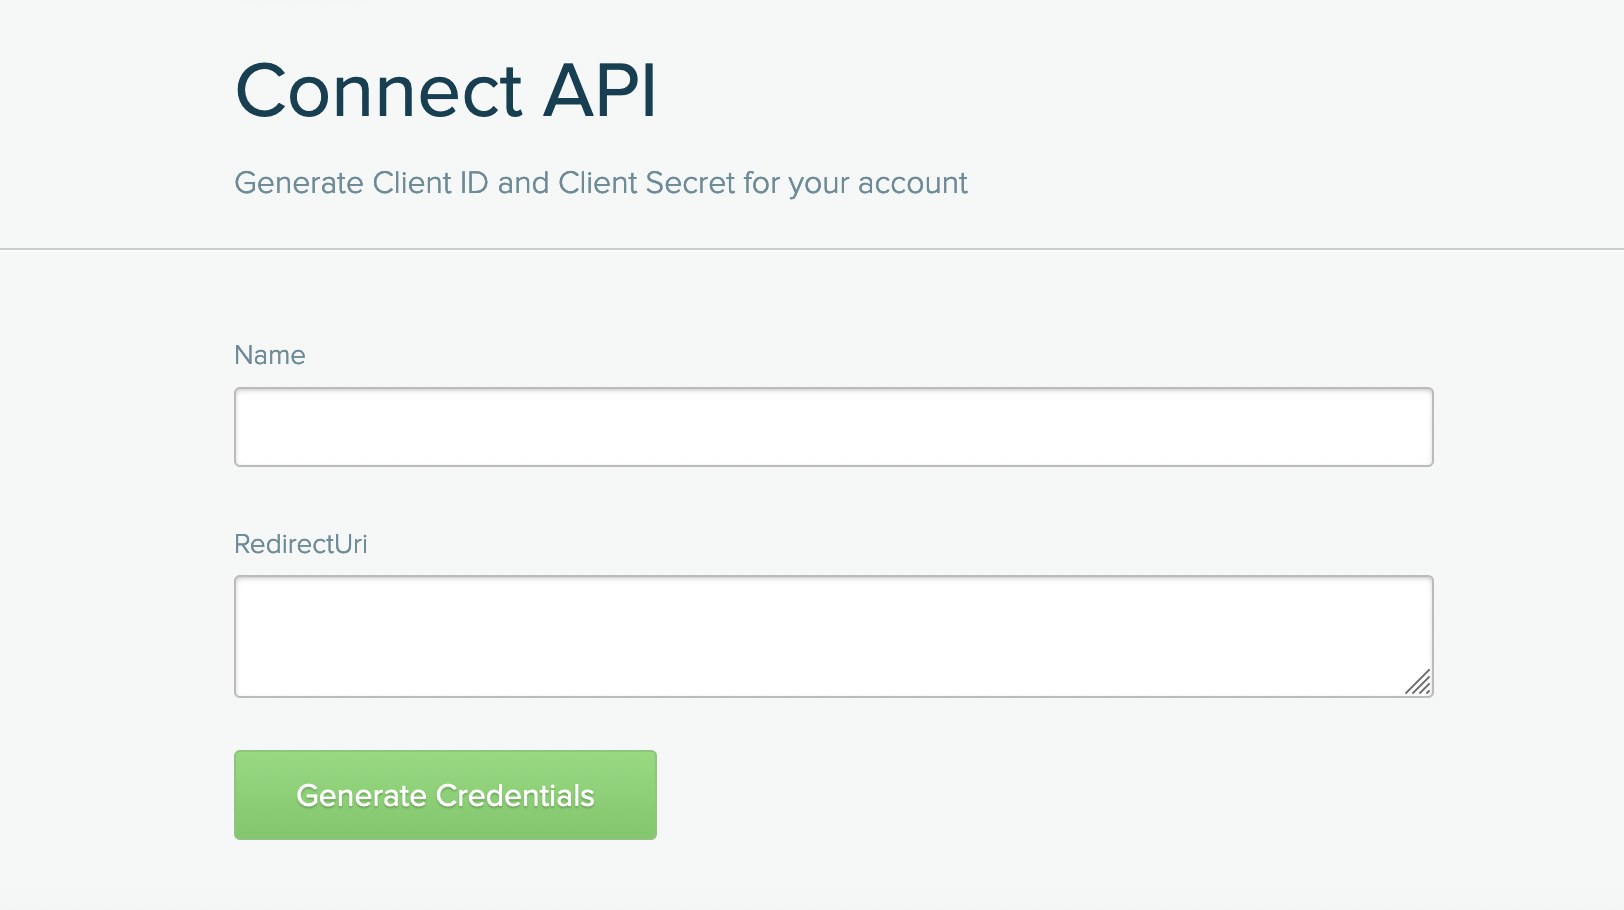Click the Generate Credentials button
The width and height of the screenshot is (1624, 910).
point(445,795)
